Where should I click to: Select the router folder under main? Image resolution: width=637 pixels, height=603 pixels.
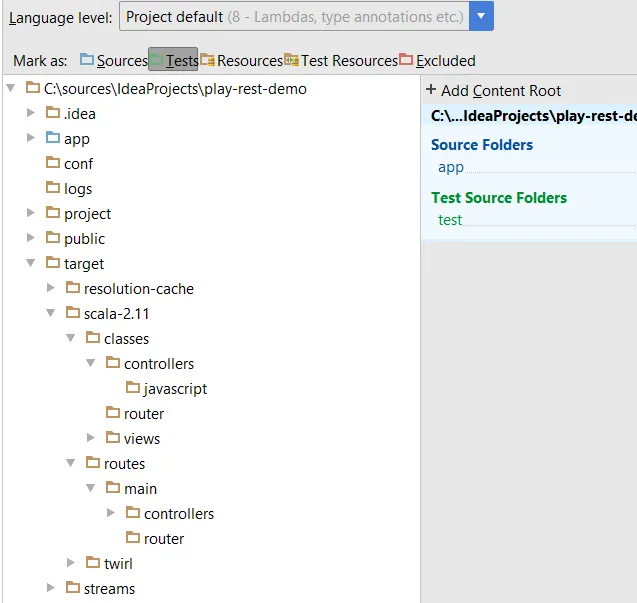(x=164, y=539)
